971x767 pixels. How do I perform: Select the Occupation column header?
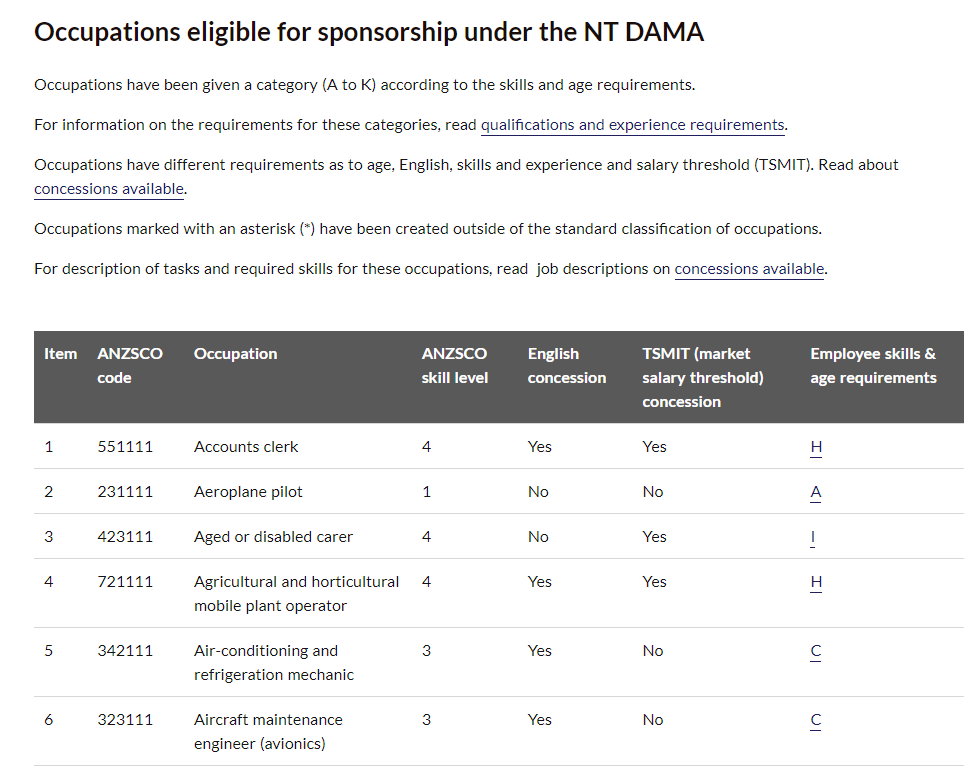point(235,354)
